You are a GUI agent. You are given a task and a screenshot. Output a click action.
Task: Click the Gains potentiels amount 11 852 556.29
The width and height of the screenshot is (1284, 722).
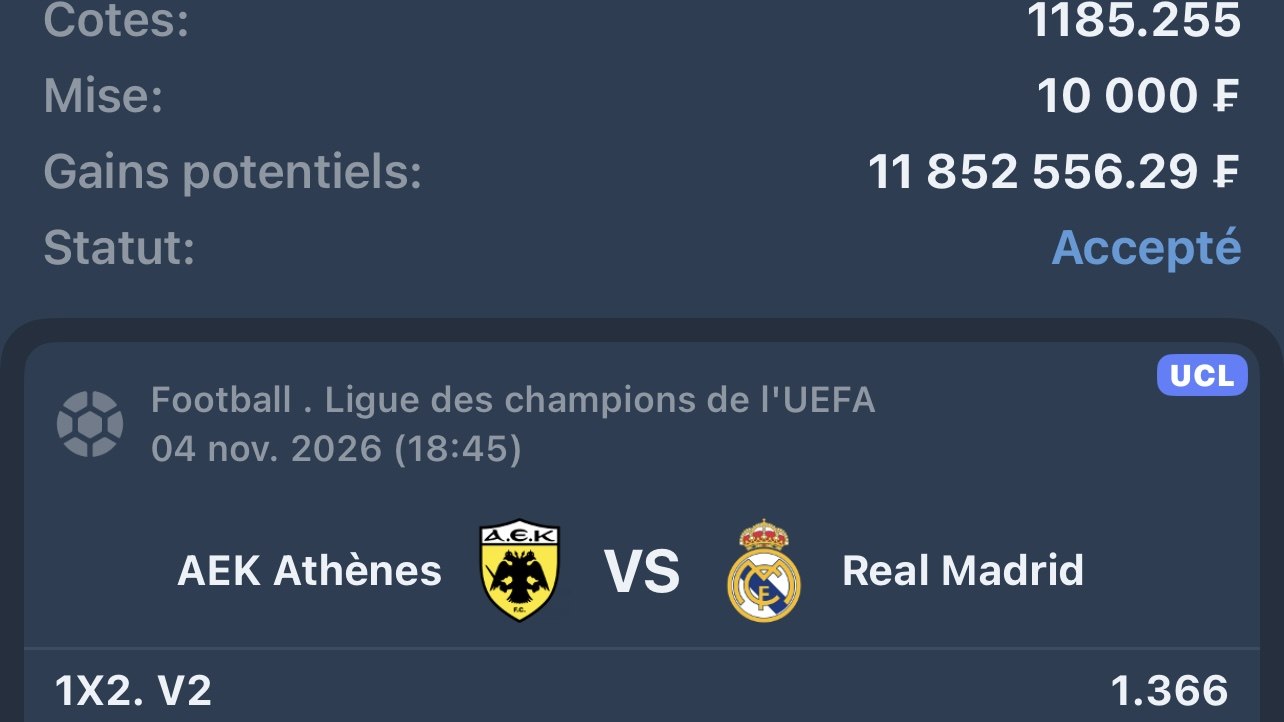tap(1033, 173)
